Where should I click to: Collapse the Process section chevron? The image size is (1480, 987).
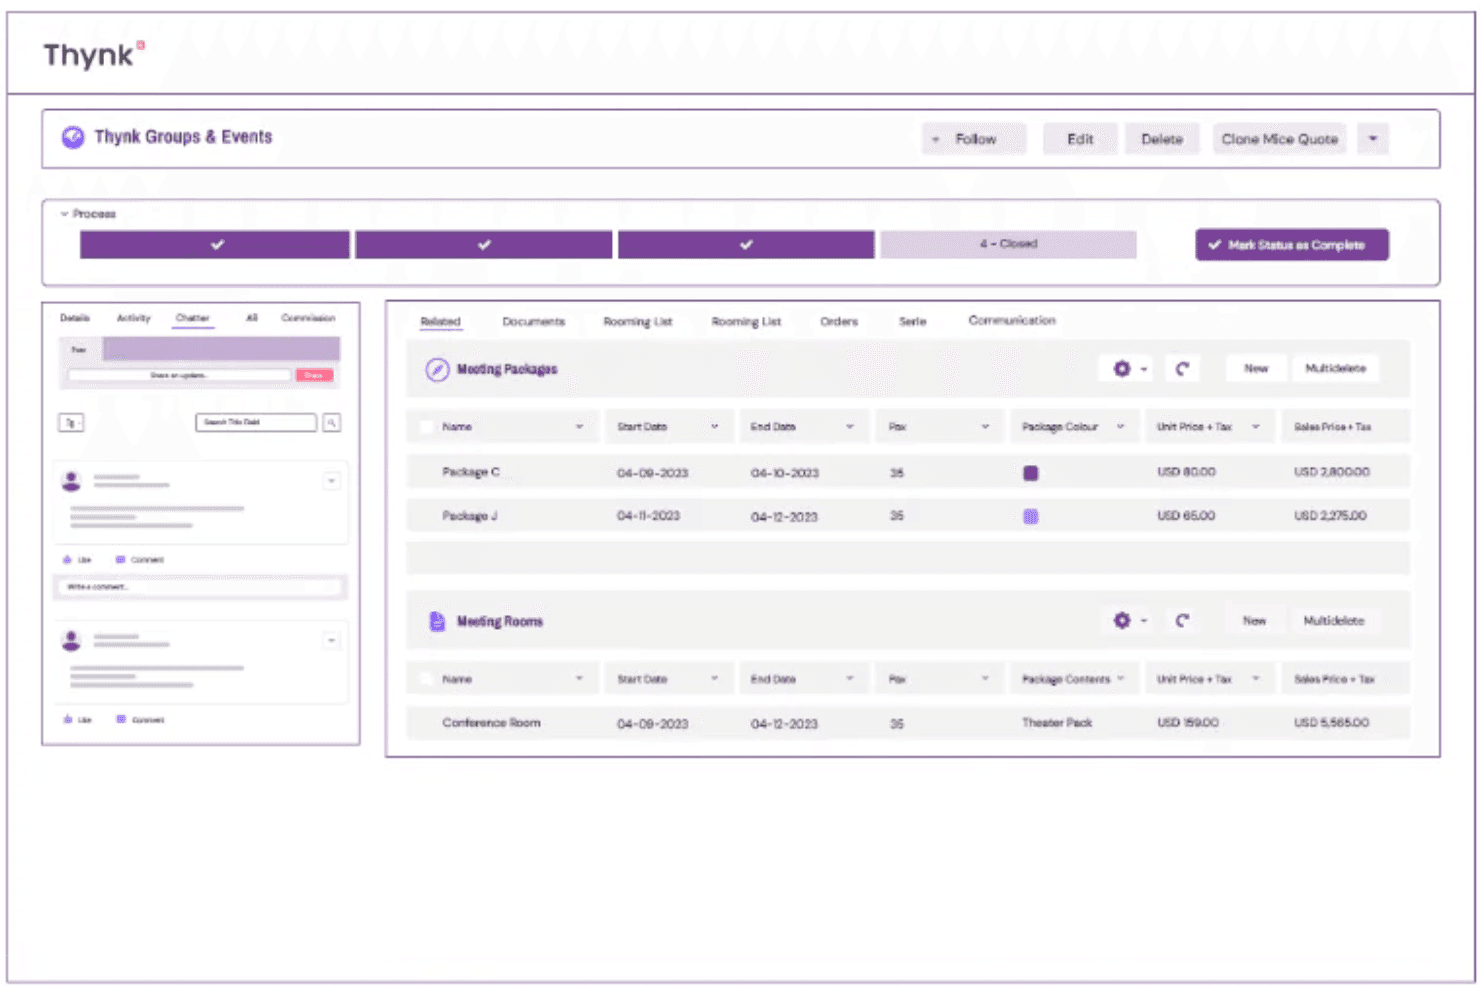point(64,214)
